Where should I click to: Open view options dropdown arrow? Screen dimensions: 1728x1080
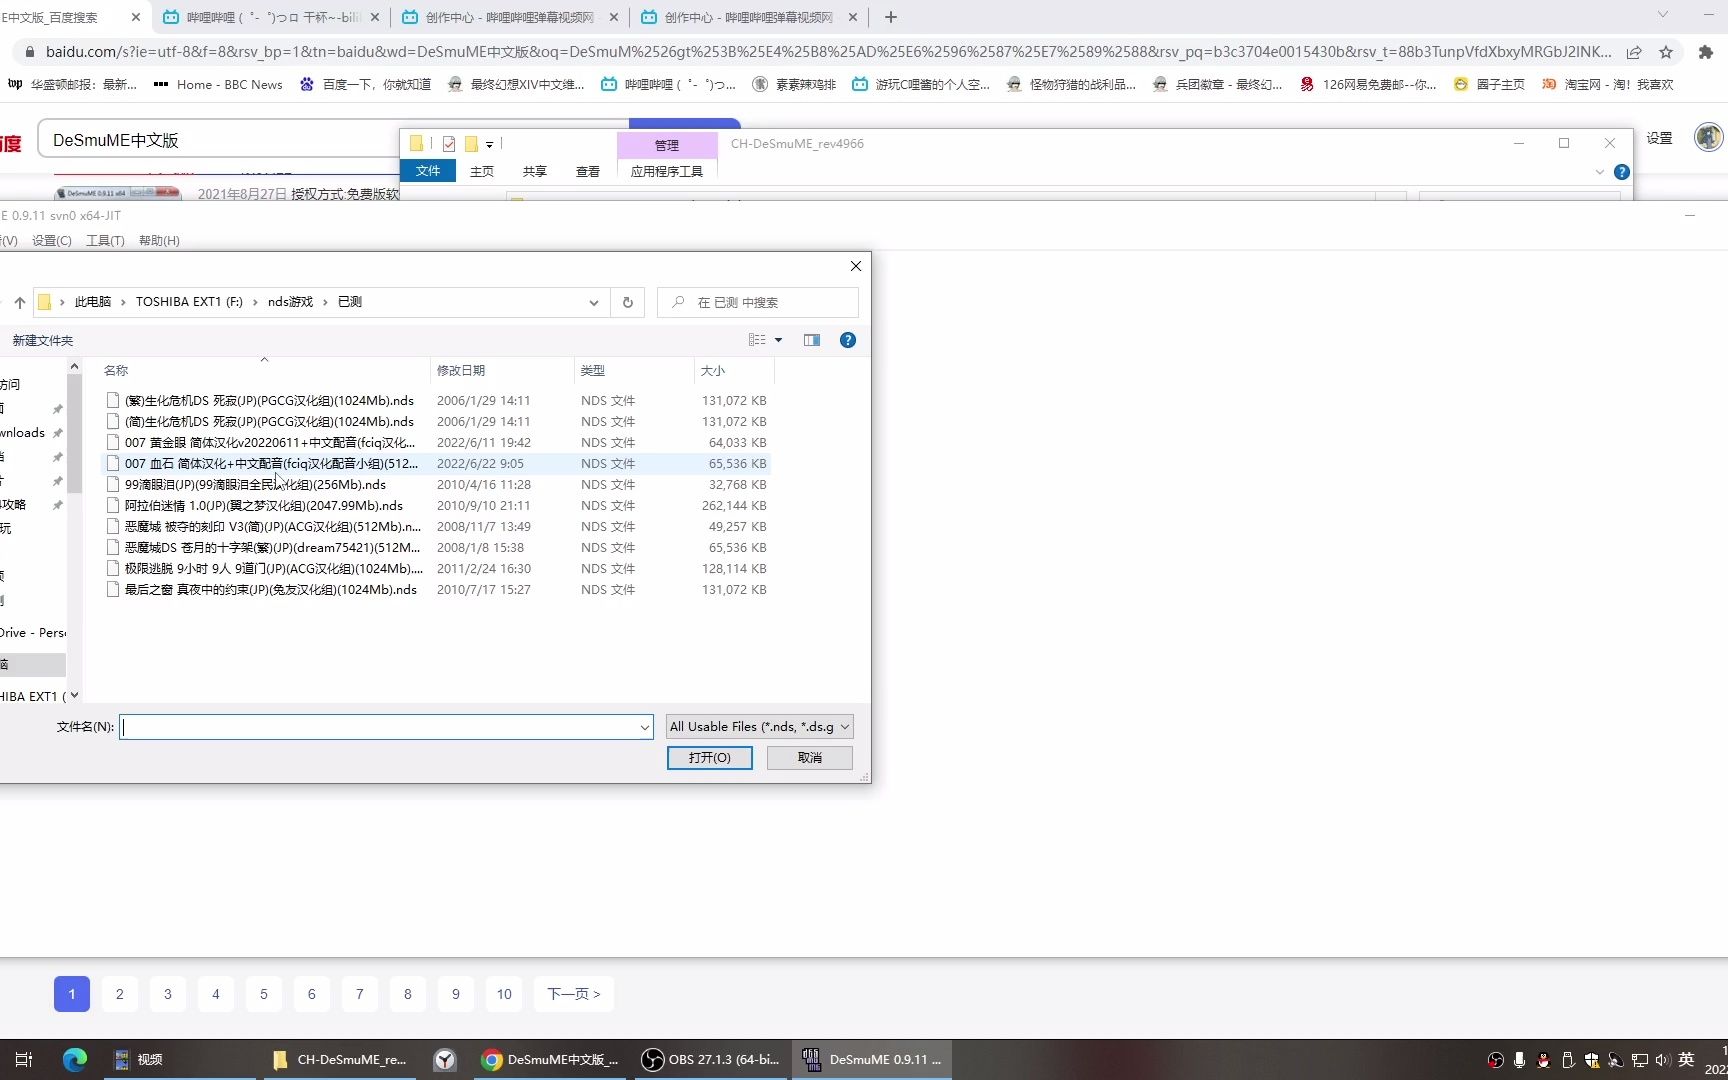click(779, 340)
